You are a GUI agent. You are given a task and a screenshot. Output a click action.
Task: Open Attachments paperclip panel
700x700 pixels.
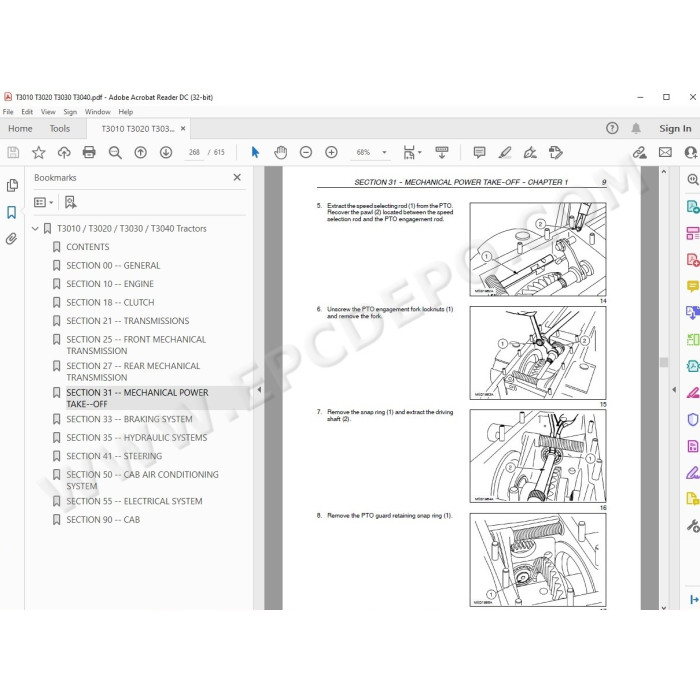(12, 239)
